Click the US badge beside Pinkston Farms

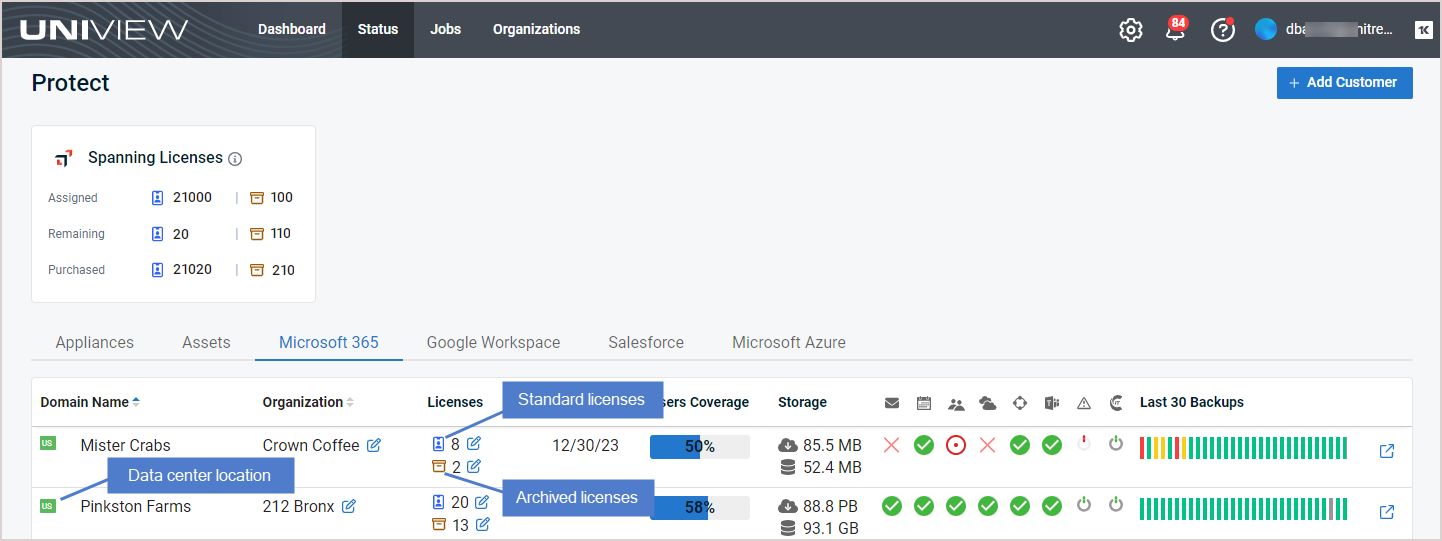click(x=48, y=506)
